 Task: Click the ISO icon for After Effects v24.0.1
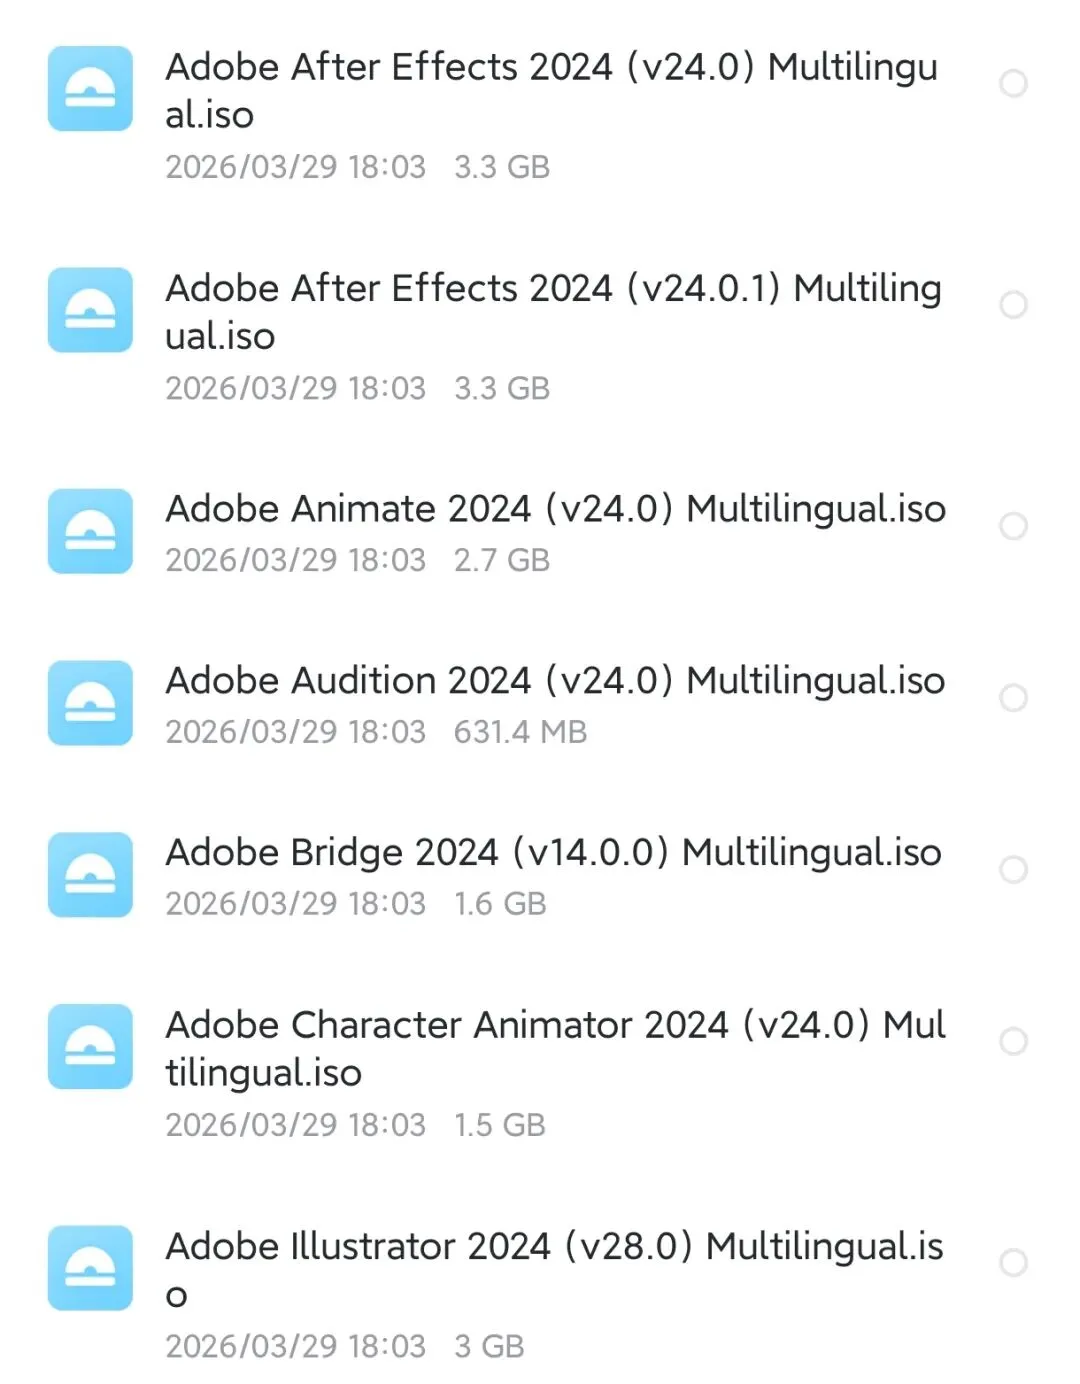click(90, 310)
